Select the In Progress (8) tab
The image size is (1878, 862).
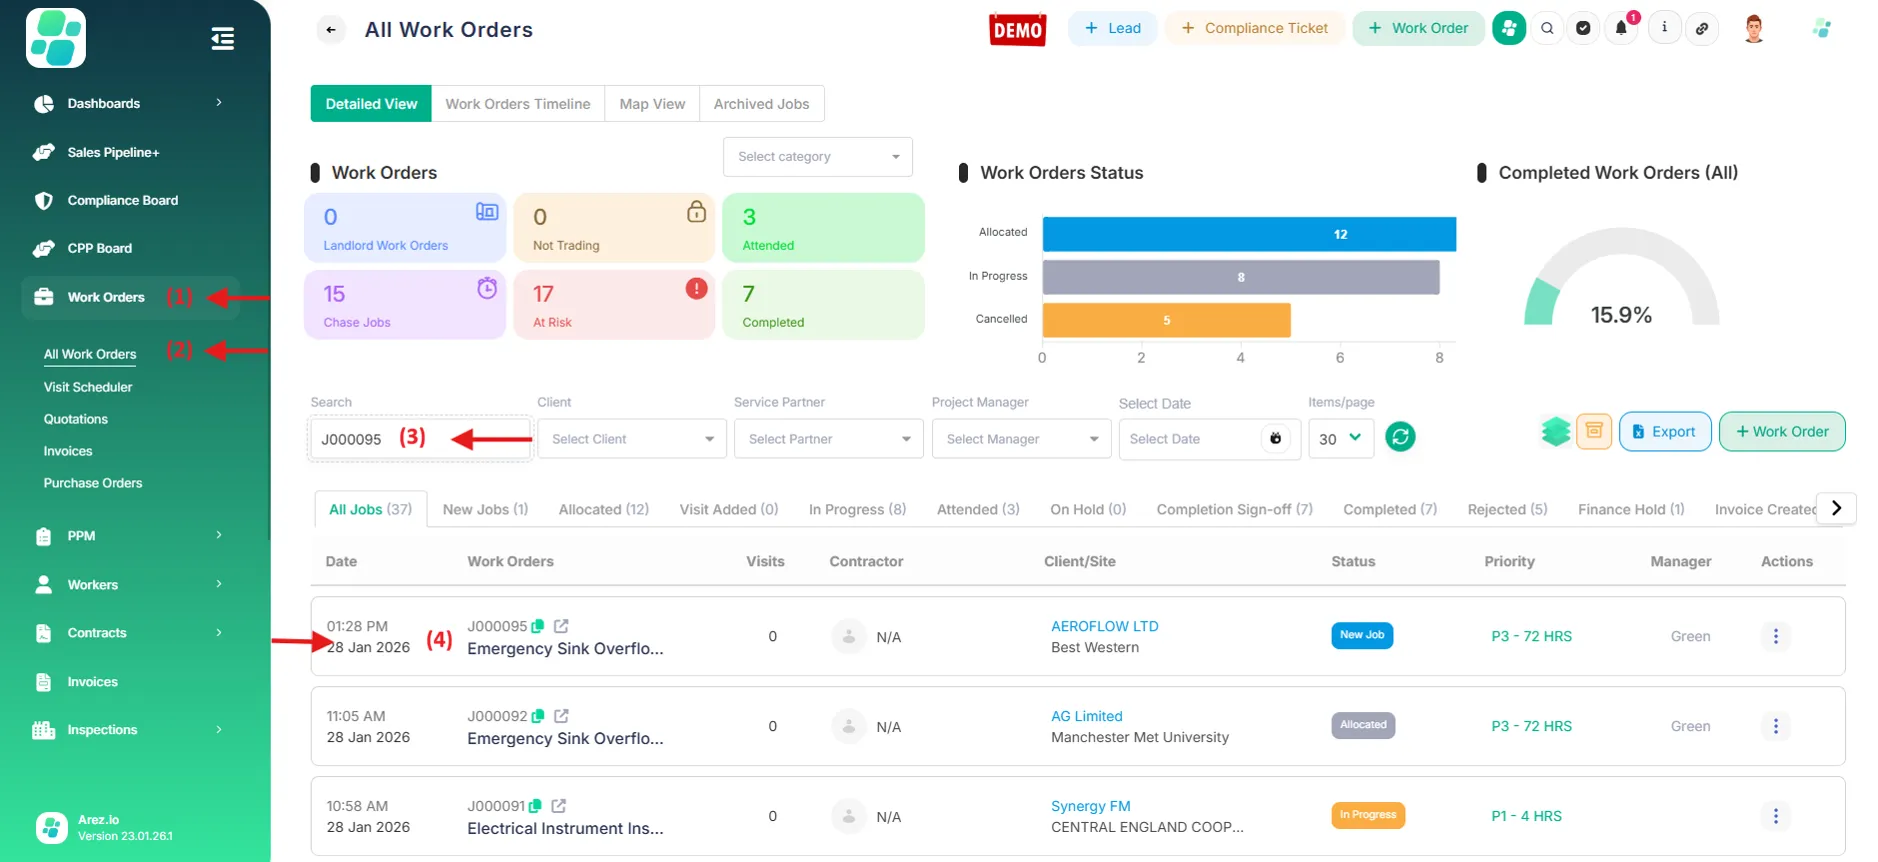(857, 509)
